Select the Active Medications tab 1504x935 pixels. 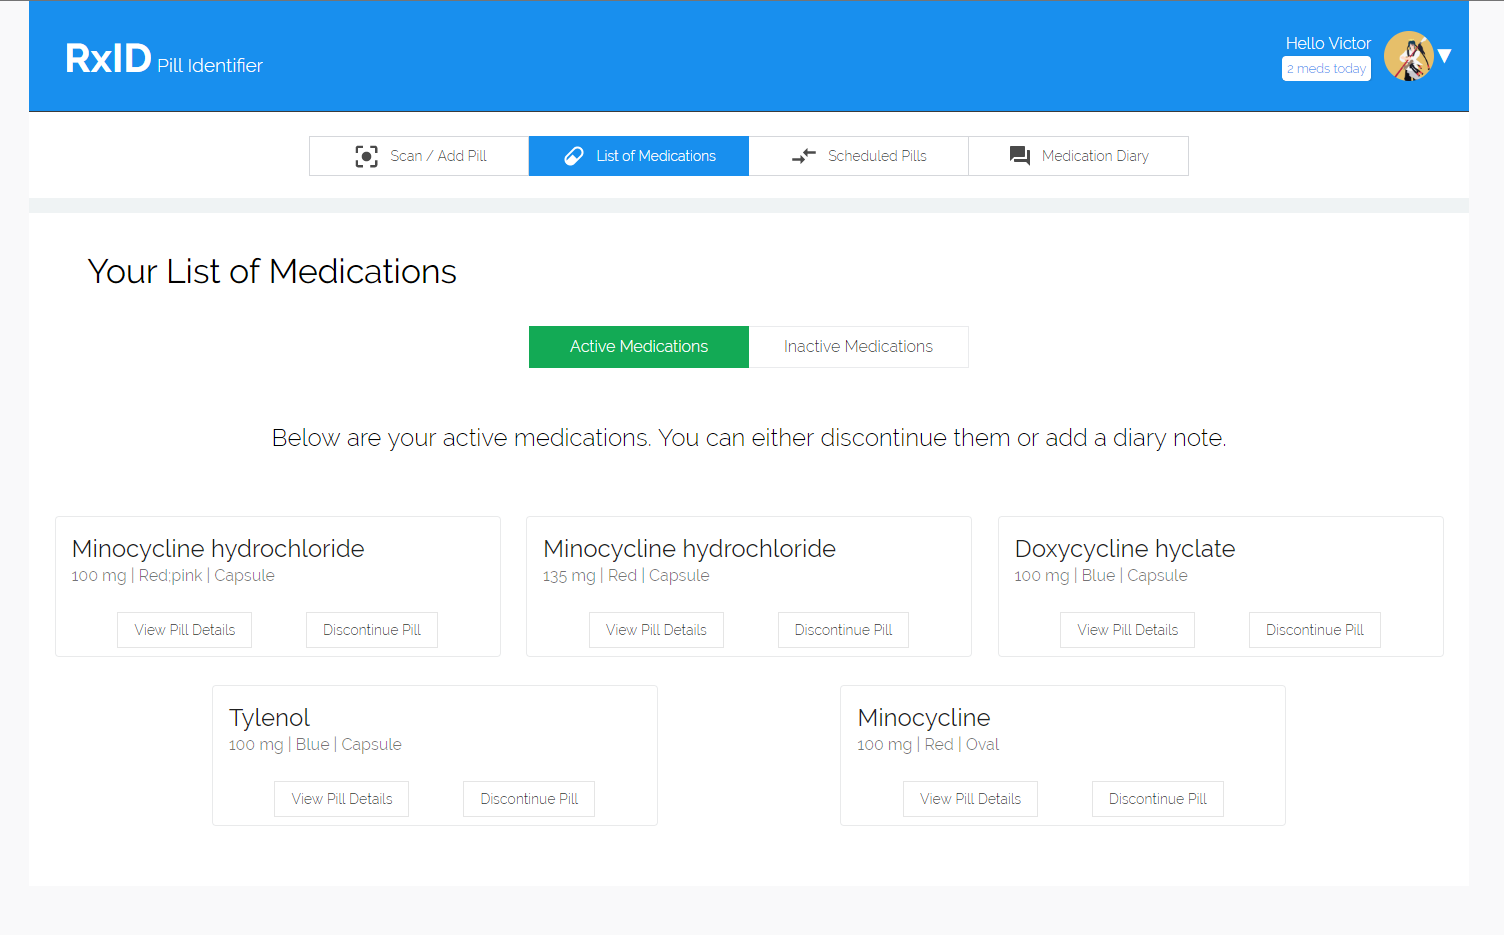point(638,347)
